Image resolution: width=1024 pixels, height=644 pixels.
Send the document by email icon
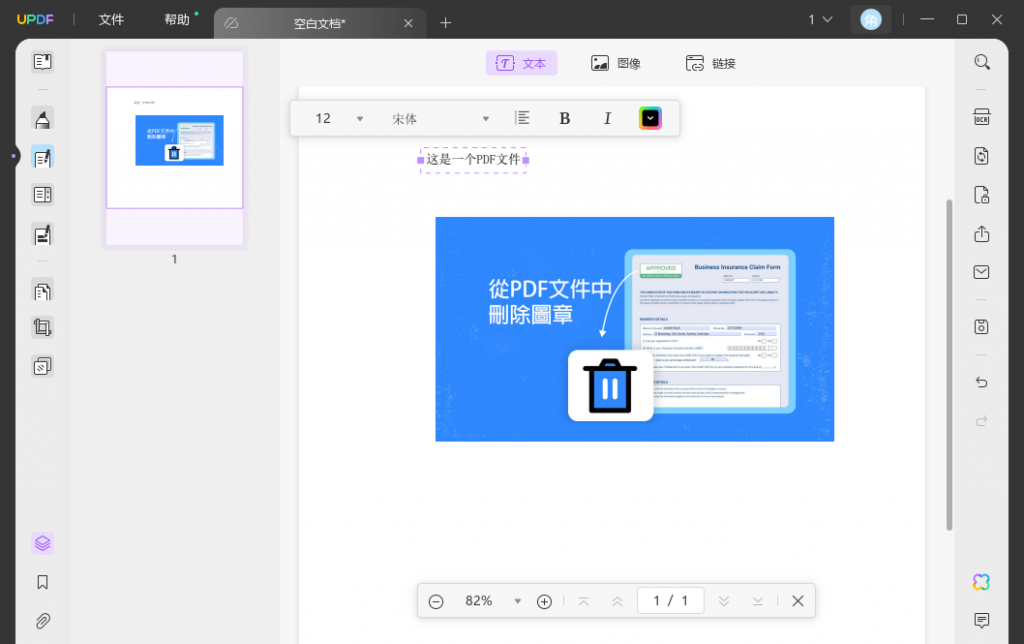(x=982, y=272)
